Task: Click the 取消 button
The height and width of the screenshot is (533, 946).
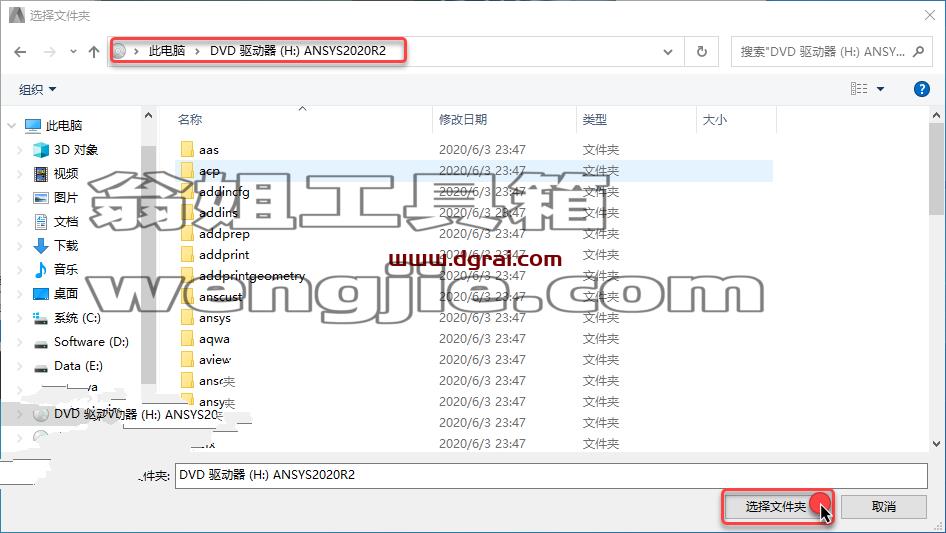Action: point(884,506)
